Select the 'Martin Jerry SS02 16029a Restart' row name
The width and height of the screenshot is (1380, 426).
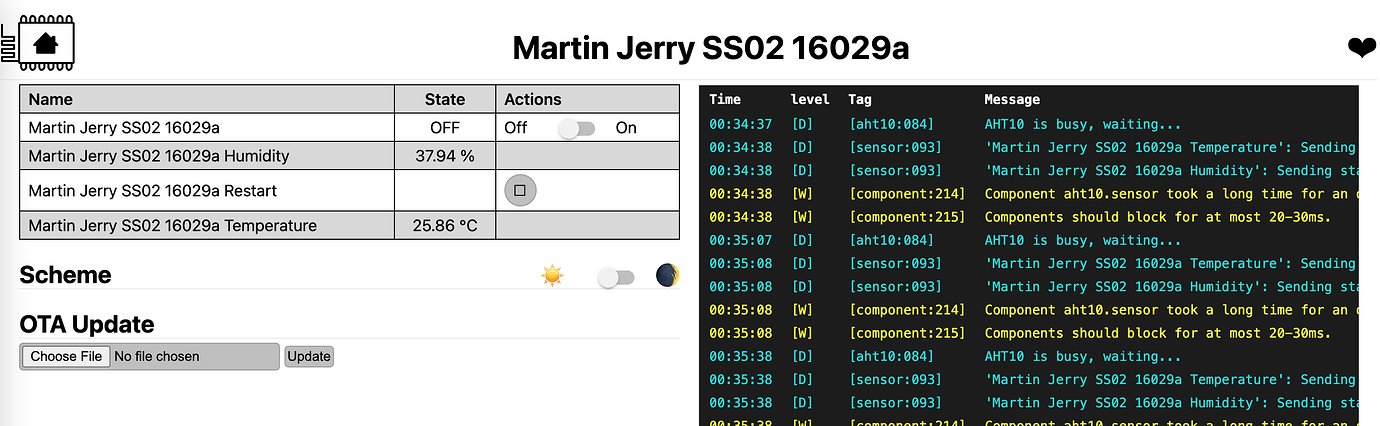coord(153,190)
